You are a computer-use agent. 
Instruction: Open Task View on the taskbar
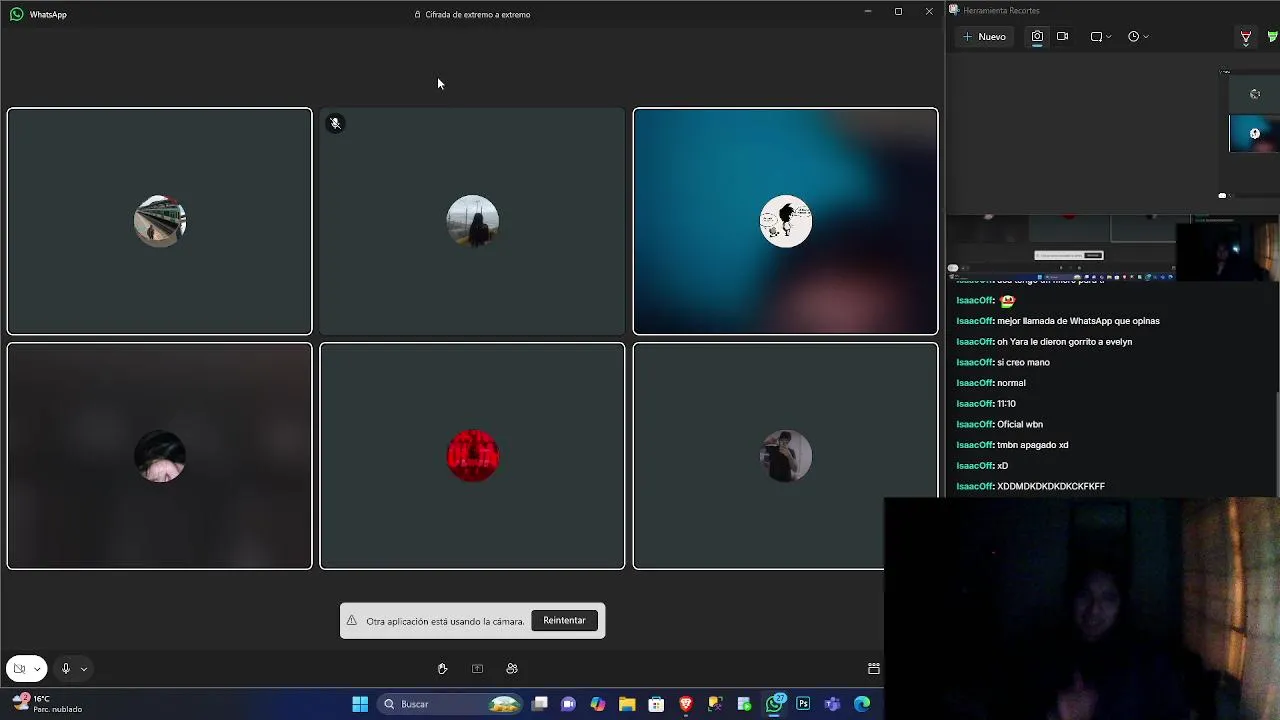pyautogui.click(x=540, y=704)
